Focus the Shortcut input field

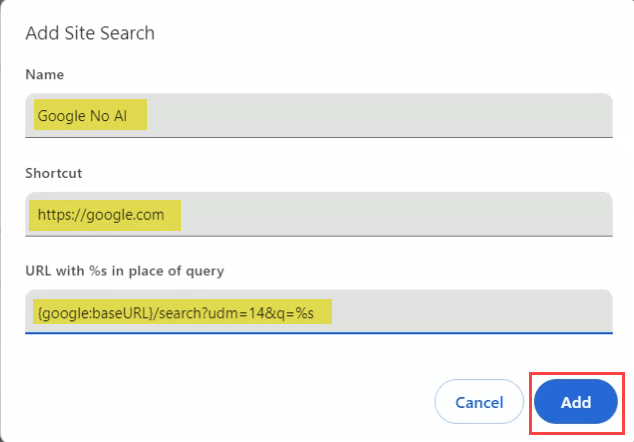pyautogui.click(x=318, y=214)
